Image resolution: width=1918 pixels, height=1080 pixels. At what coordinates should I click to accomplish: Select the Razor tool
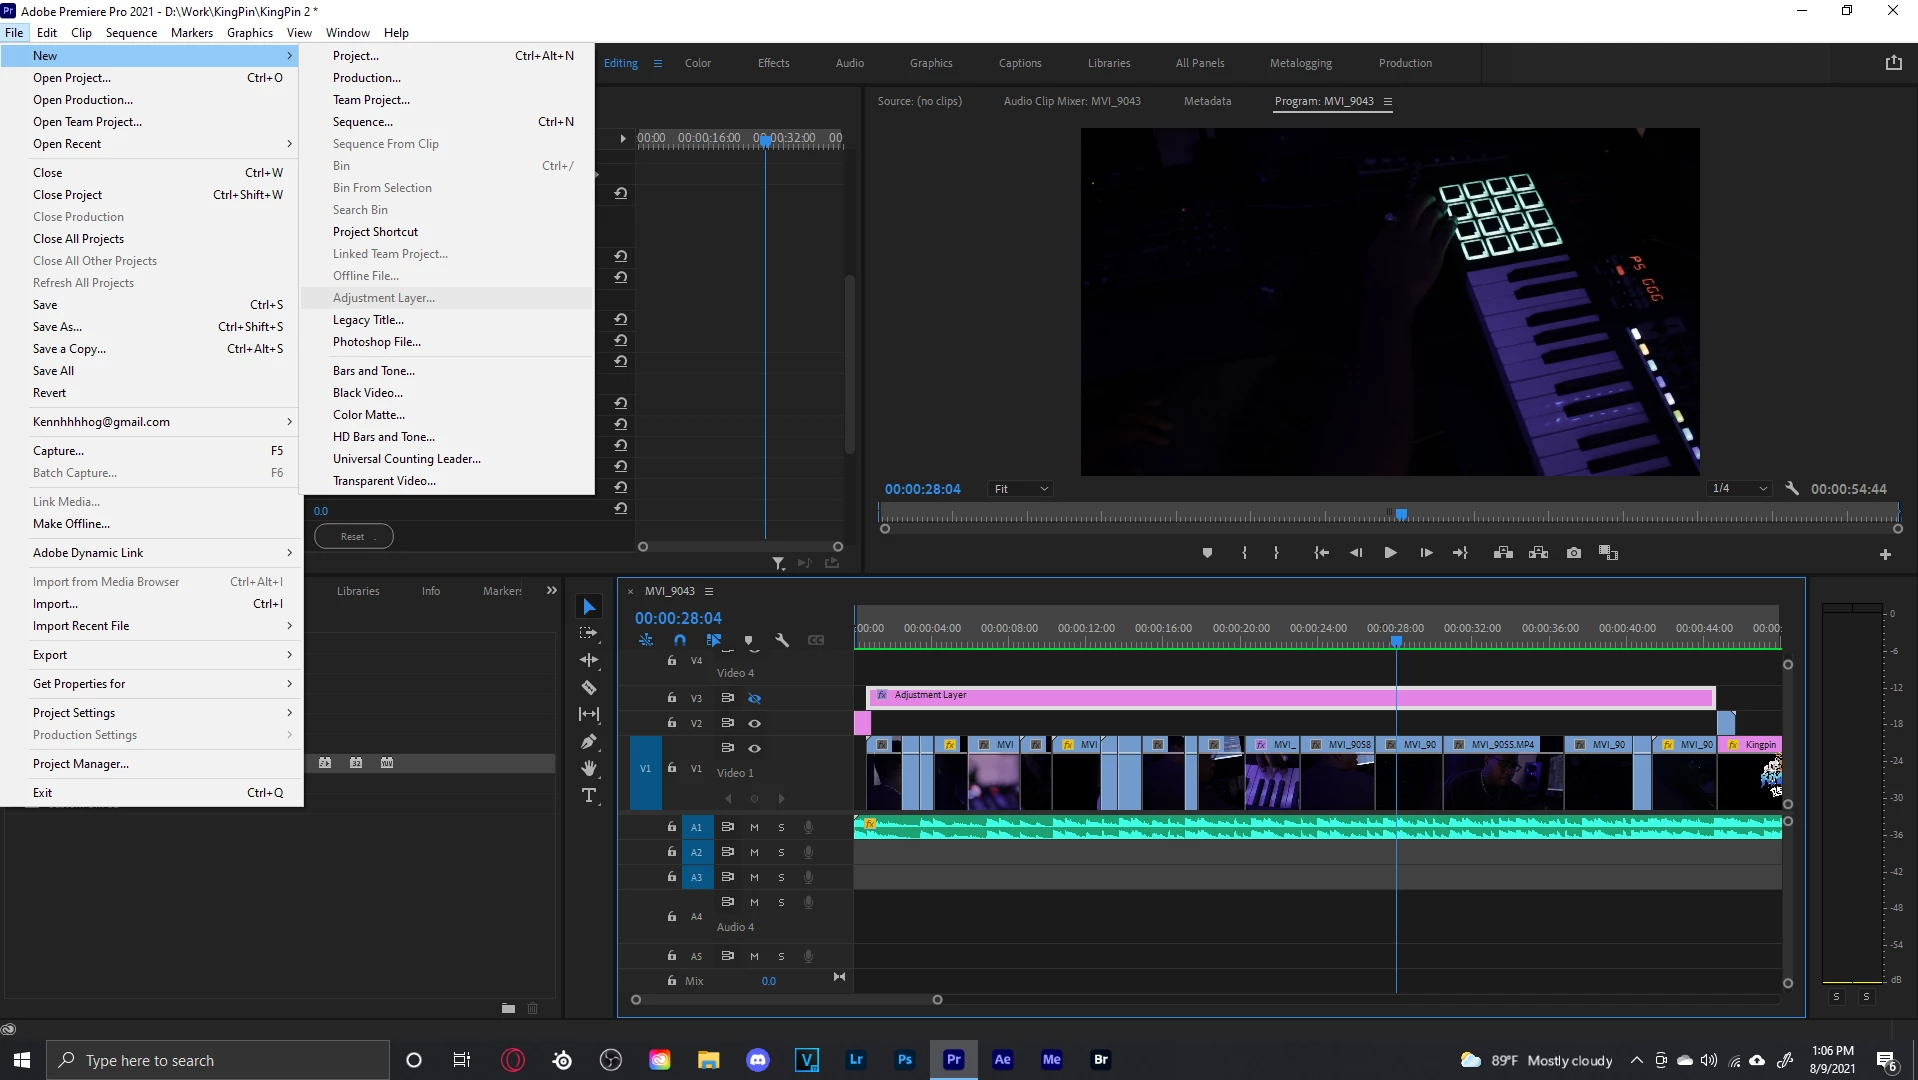(x=589, y=687)
